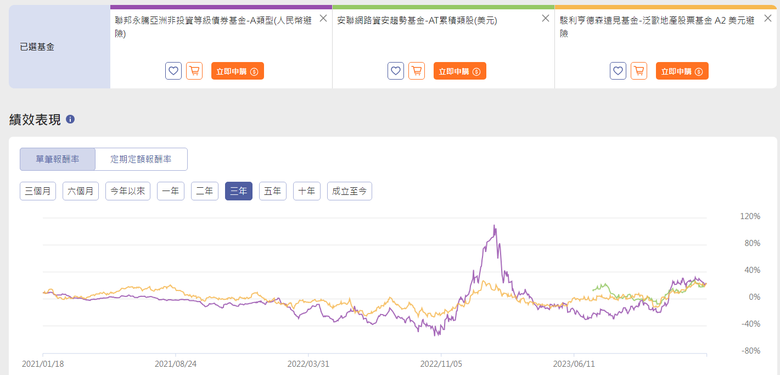
Task: Click -80% label on chart's vertical axis
Action: [751, 351]
